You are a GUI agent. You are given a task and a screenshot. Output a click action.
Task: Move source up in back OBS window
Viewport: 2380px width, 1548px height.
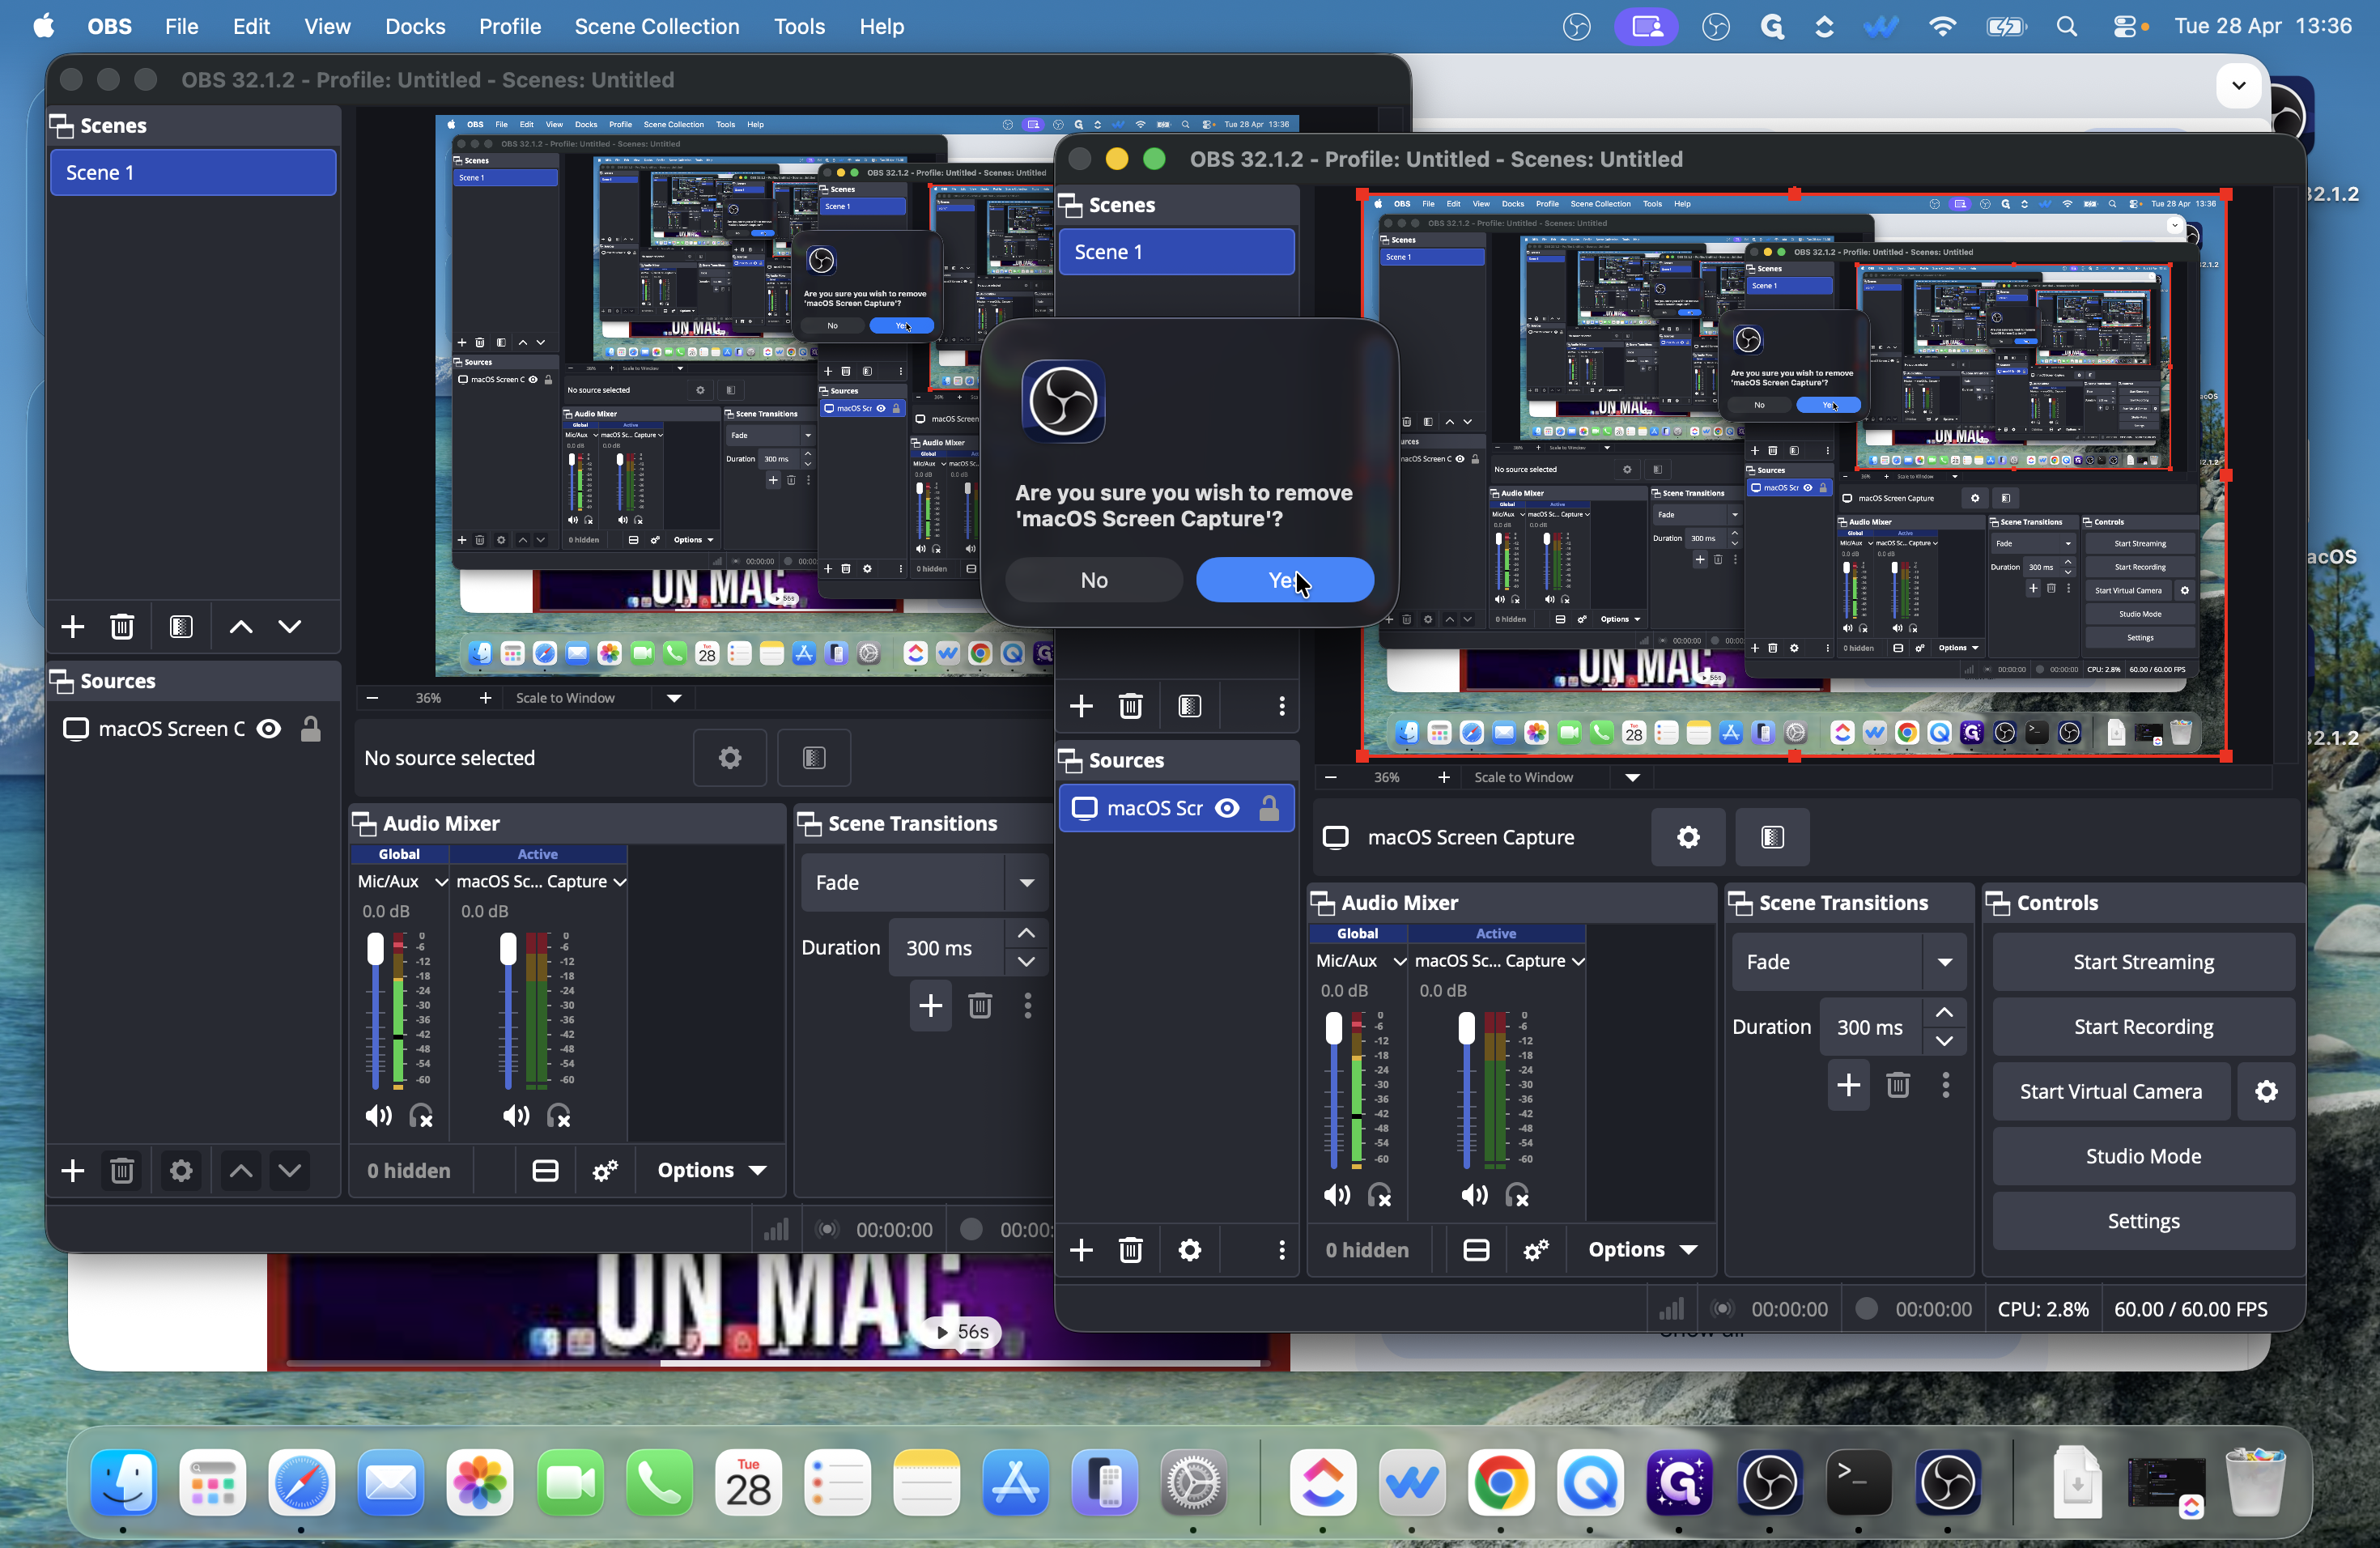(241, 1170)
